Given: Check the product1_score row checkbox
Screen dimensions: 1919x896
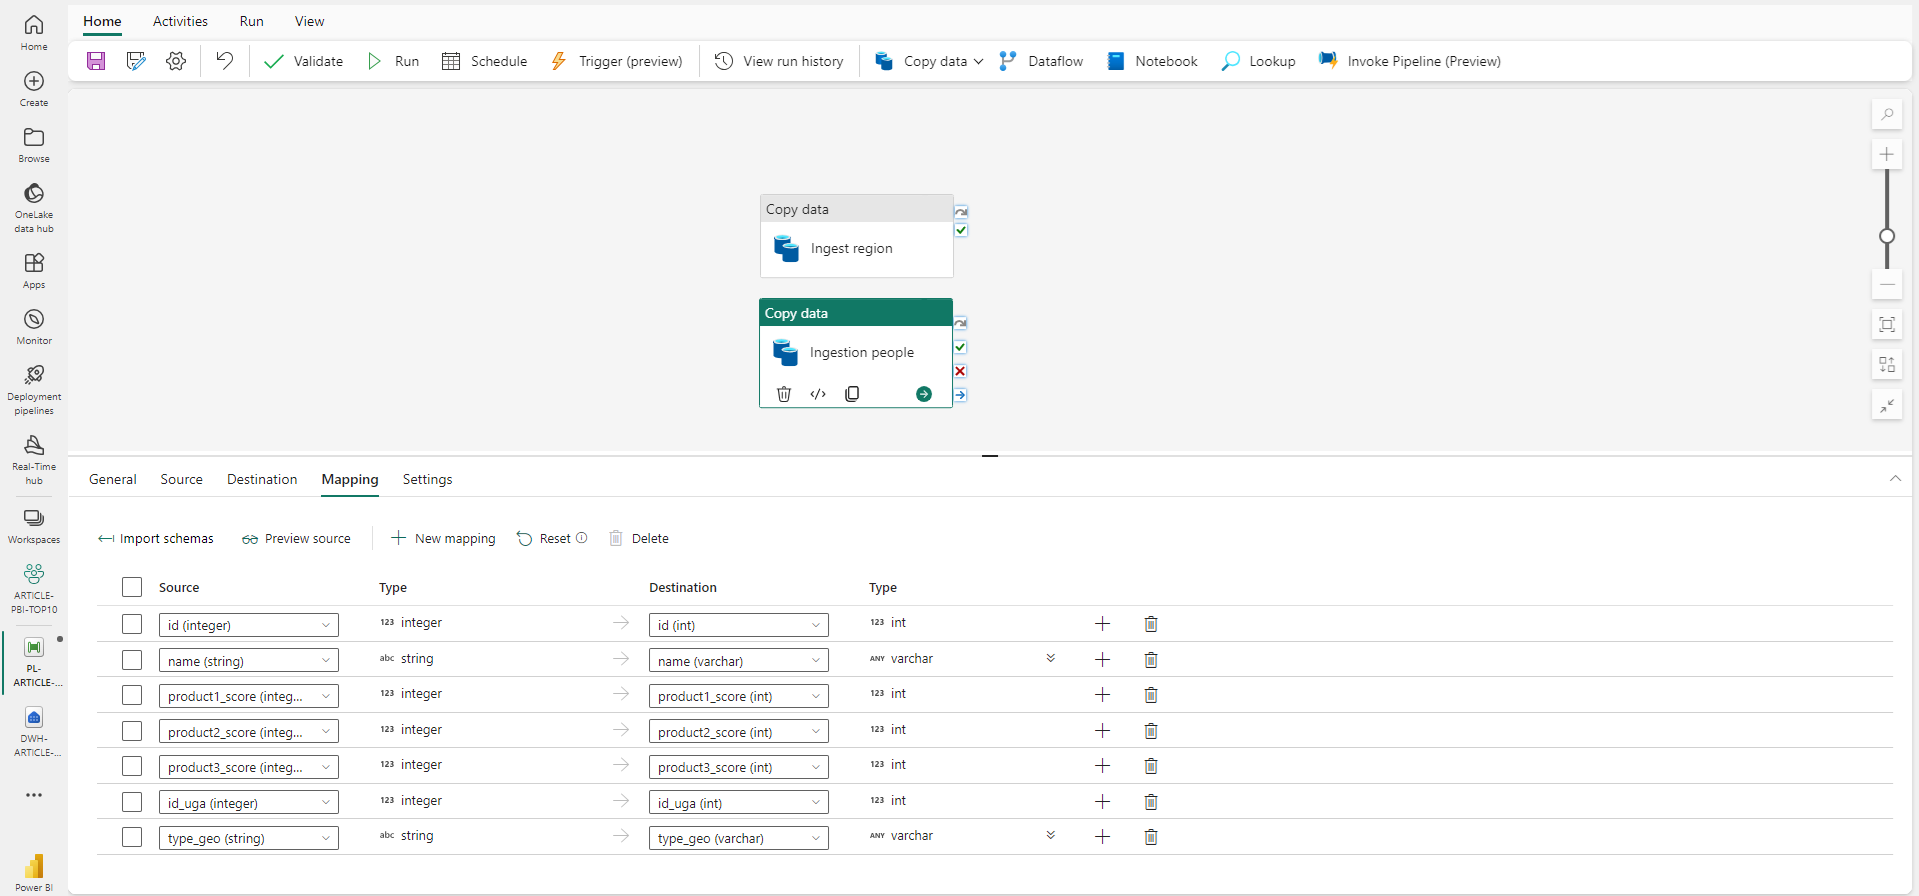Looking at the screenshot, I should 132,695.
